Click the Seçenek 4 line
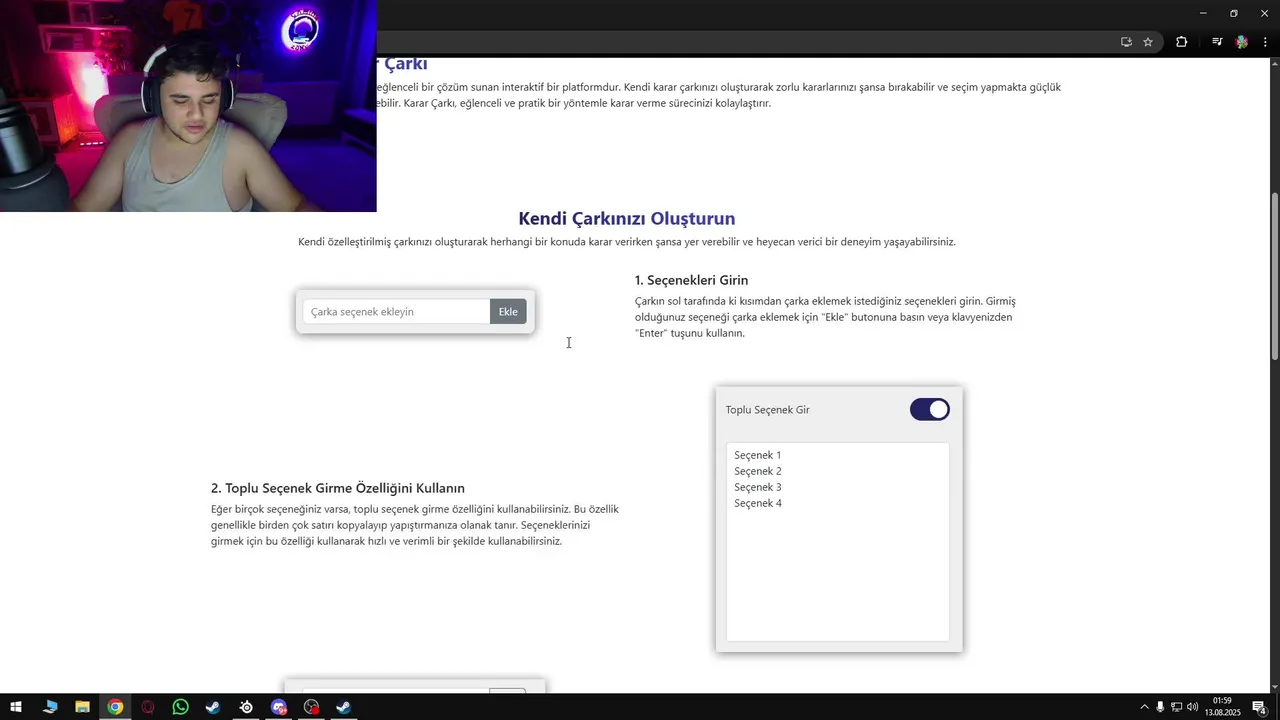Image resolution: width=1280 pixels, height=720 pixels. pos(758,503)
